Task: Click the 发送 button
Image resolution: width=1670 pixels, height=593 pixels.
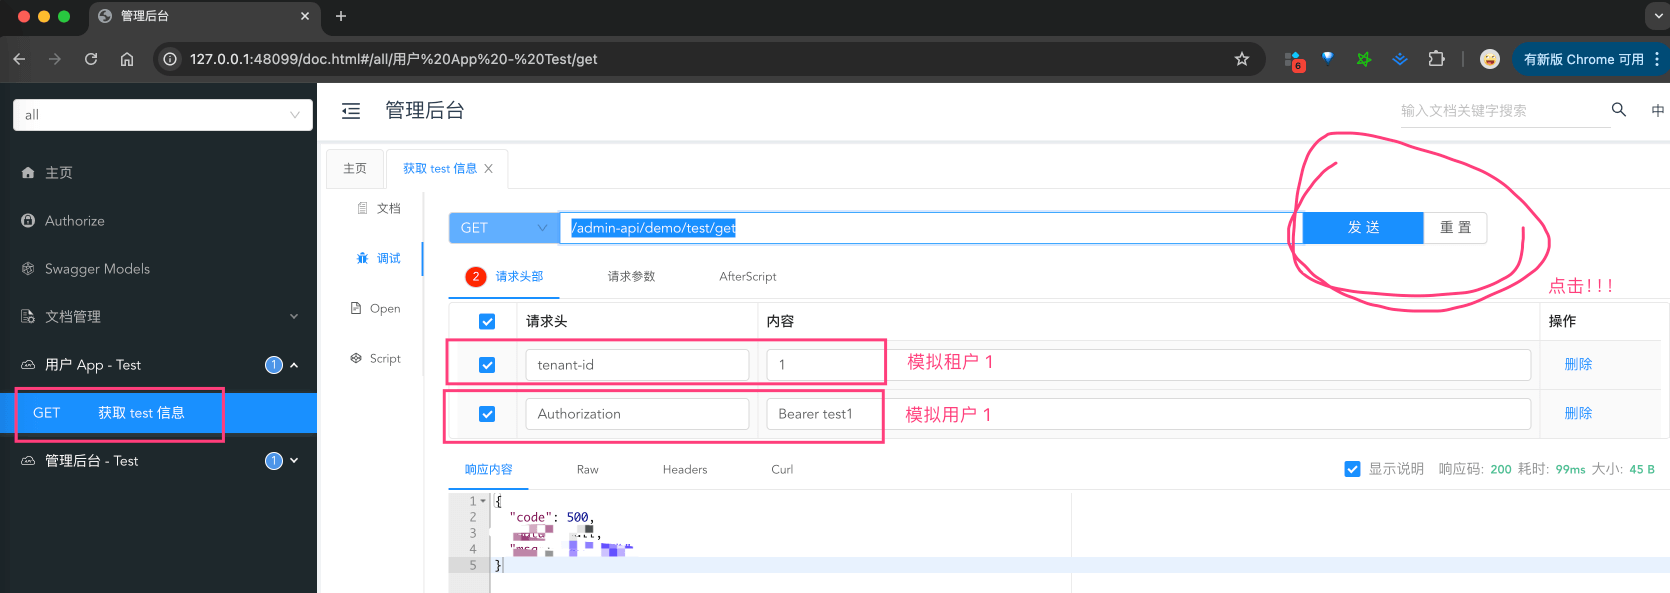Action: (1362, 228)
